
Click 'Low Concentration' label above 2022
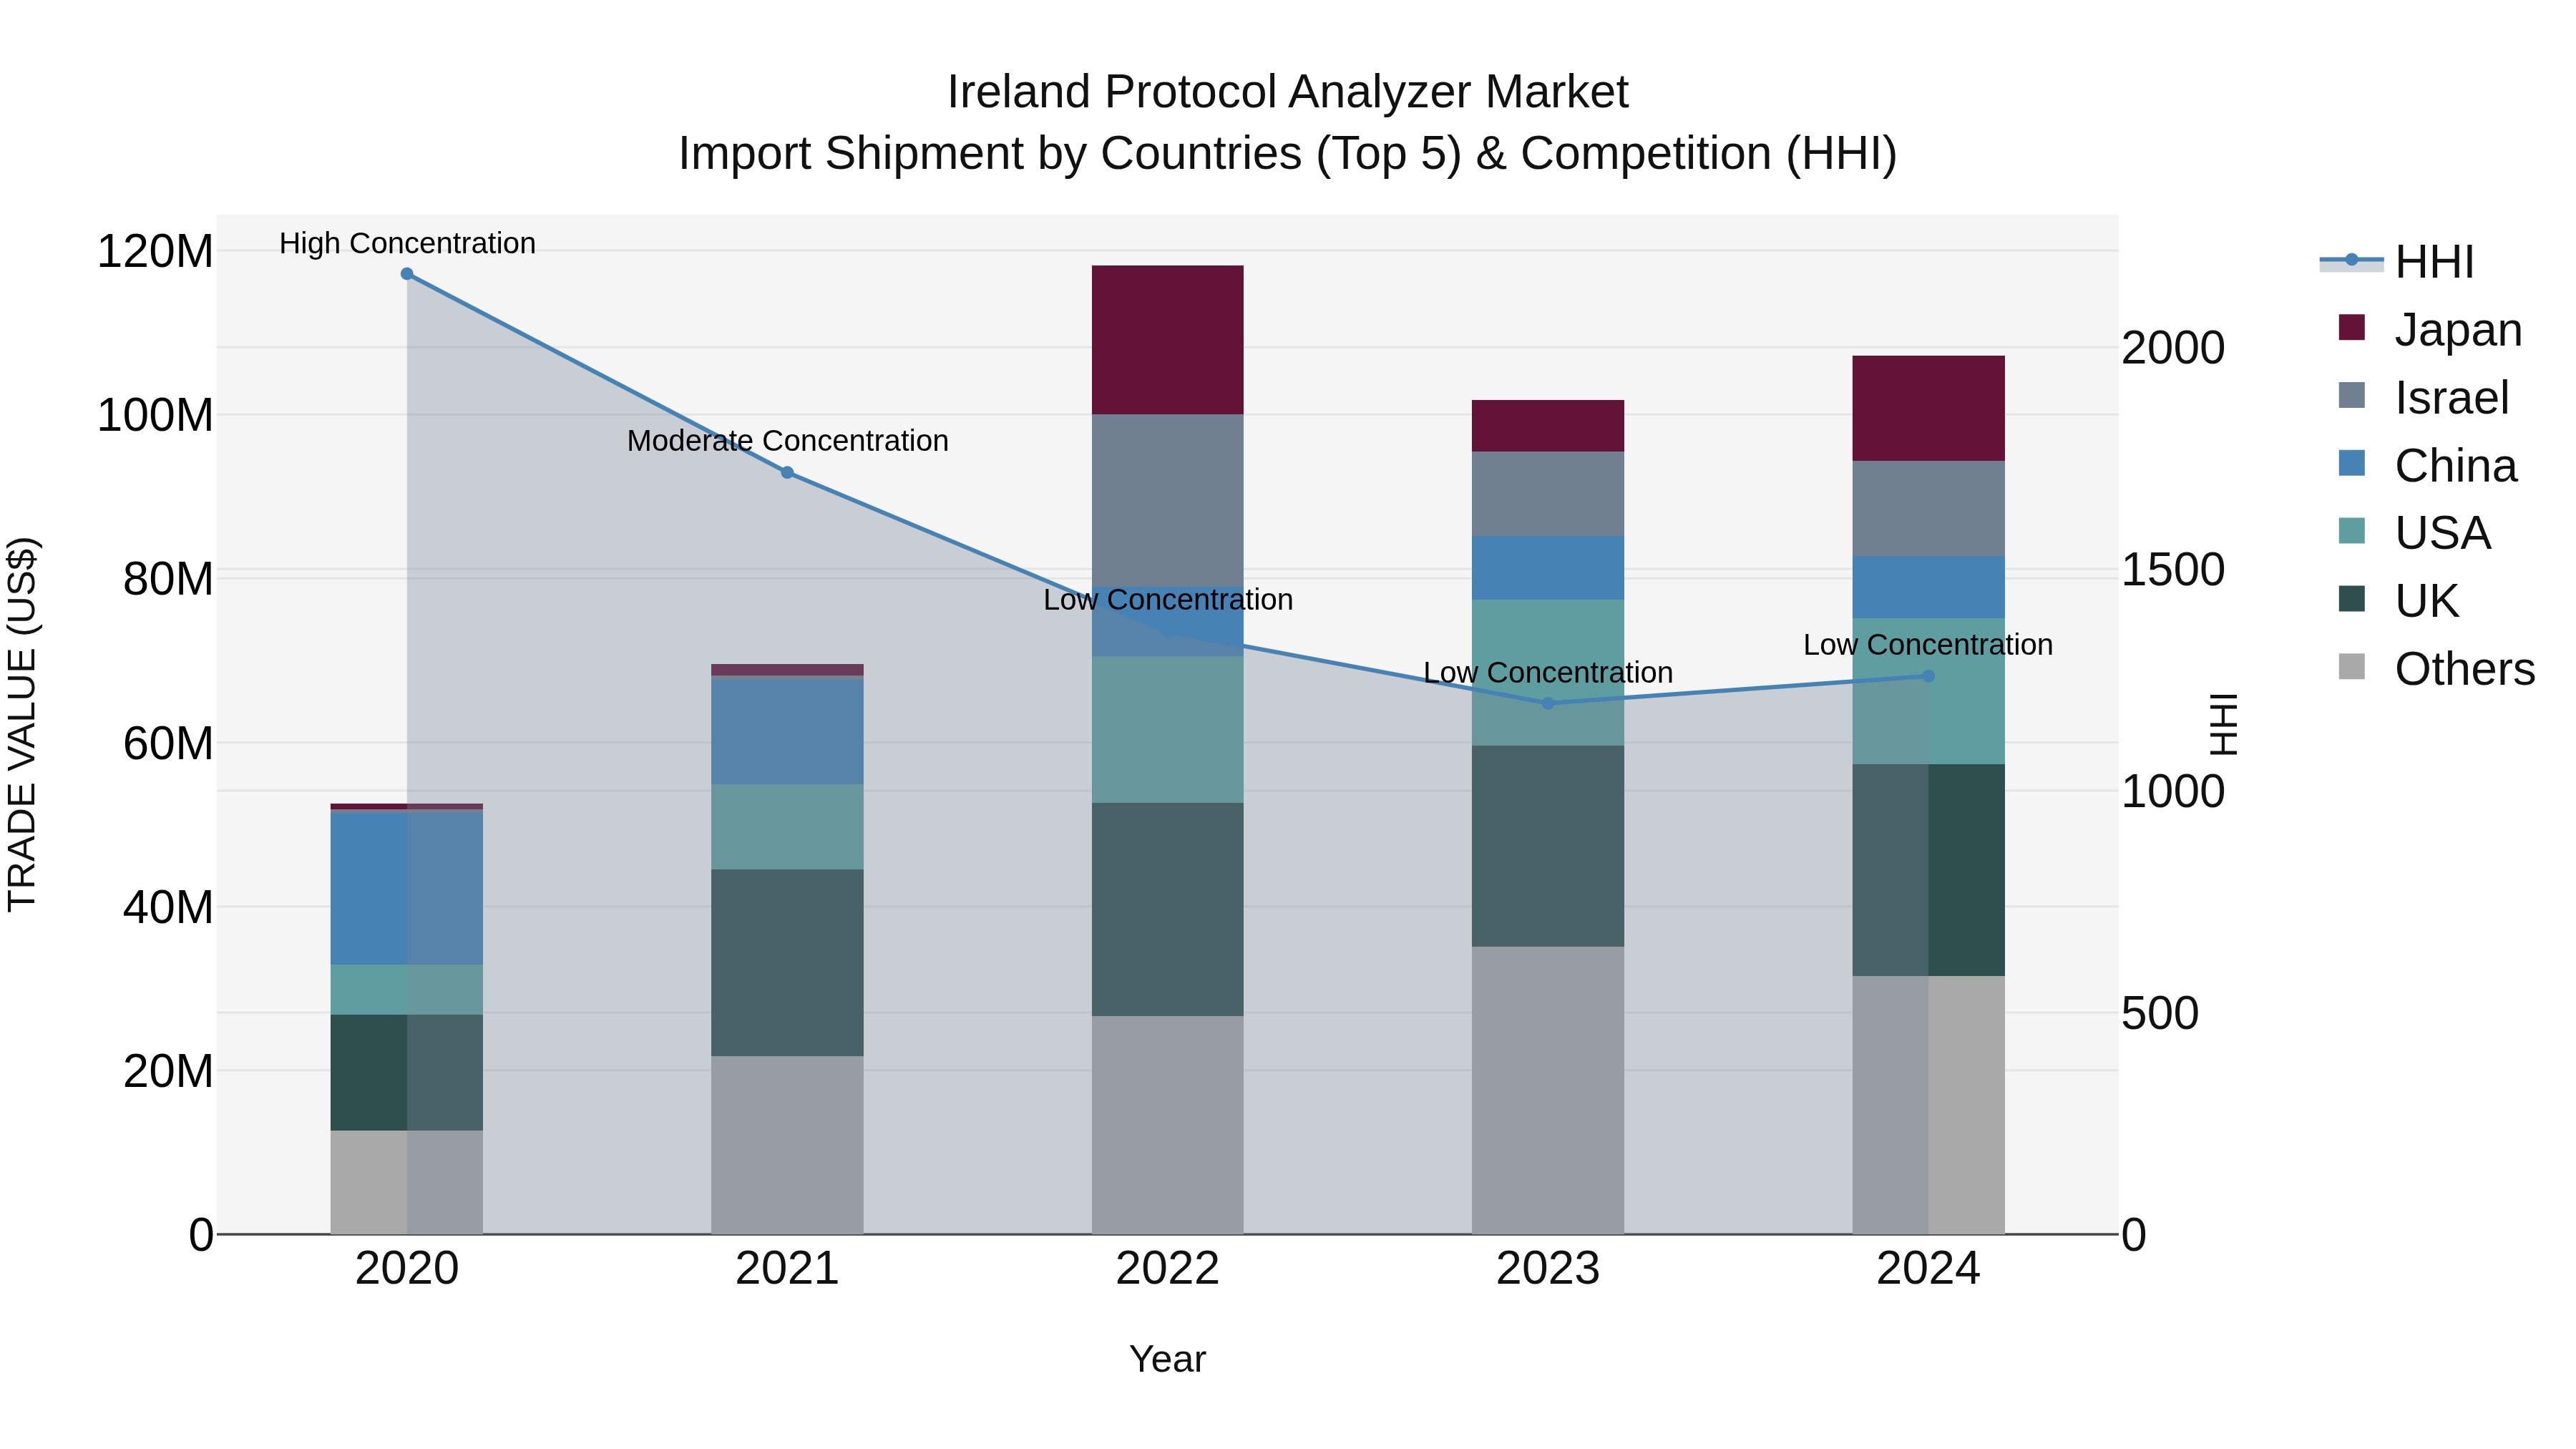click(x=1168, y=600)
